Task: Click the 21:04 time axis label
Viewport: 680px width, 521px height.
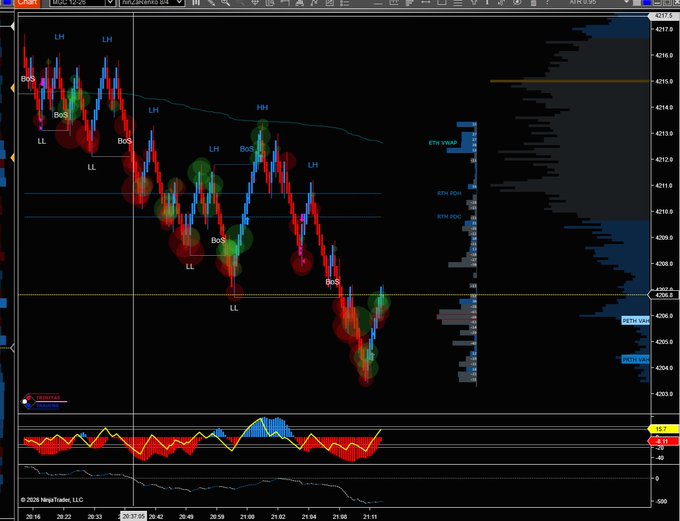Action: [x=309, y=517]
